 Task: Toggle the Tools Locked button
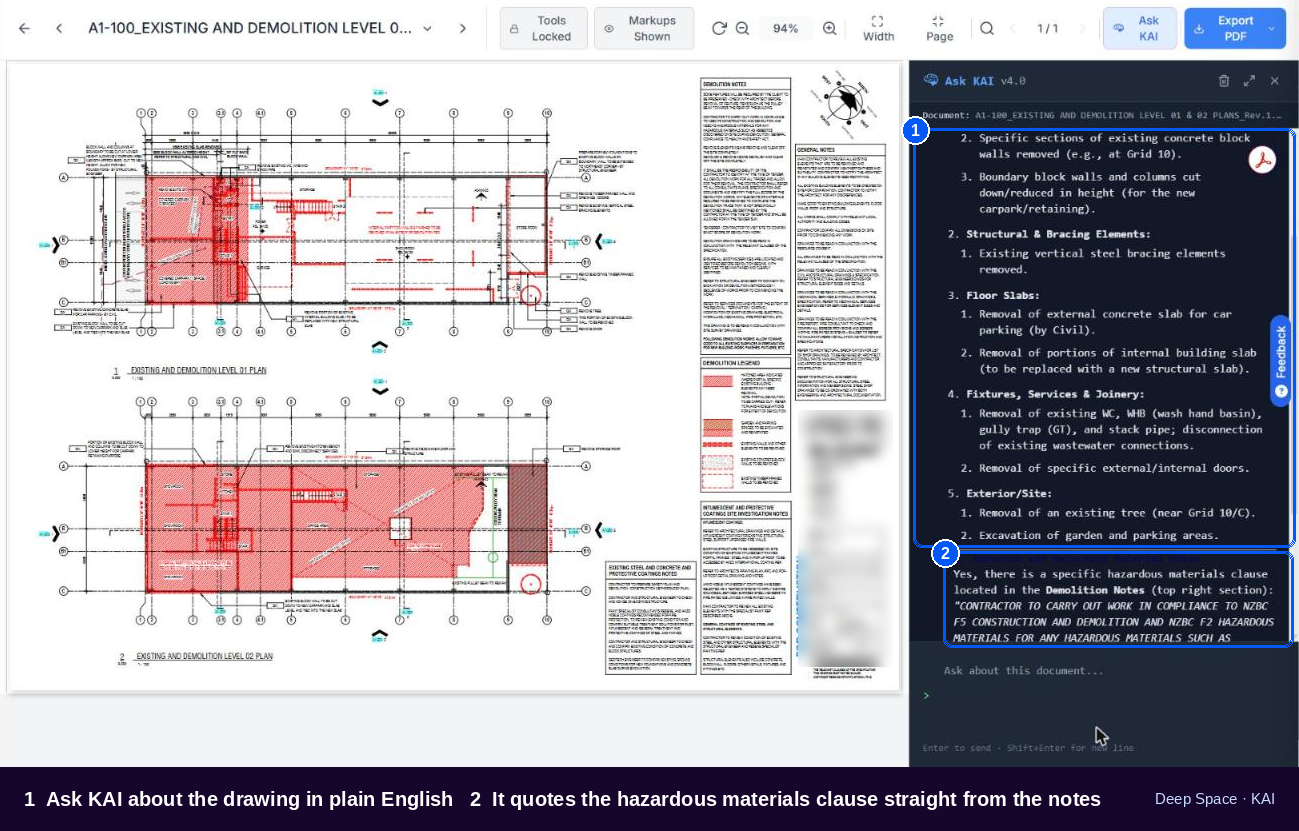[x=544, y=28]
